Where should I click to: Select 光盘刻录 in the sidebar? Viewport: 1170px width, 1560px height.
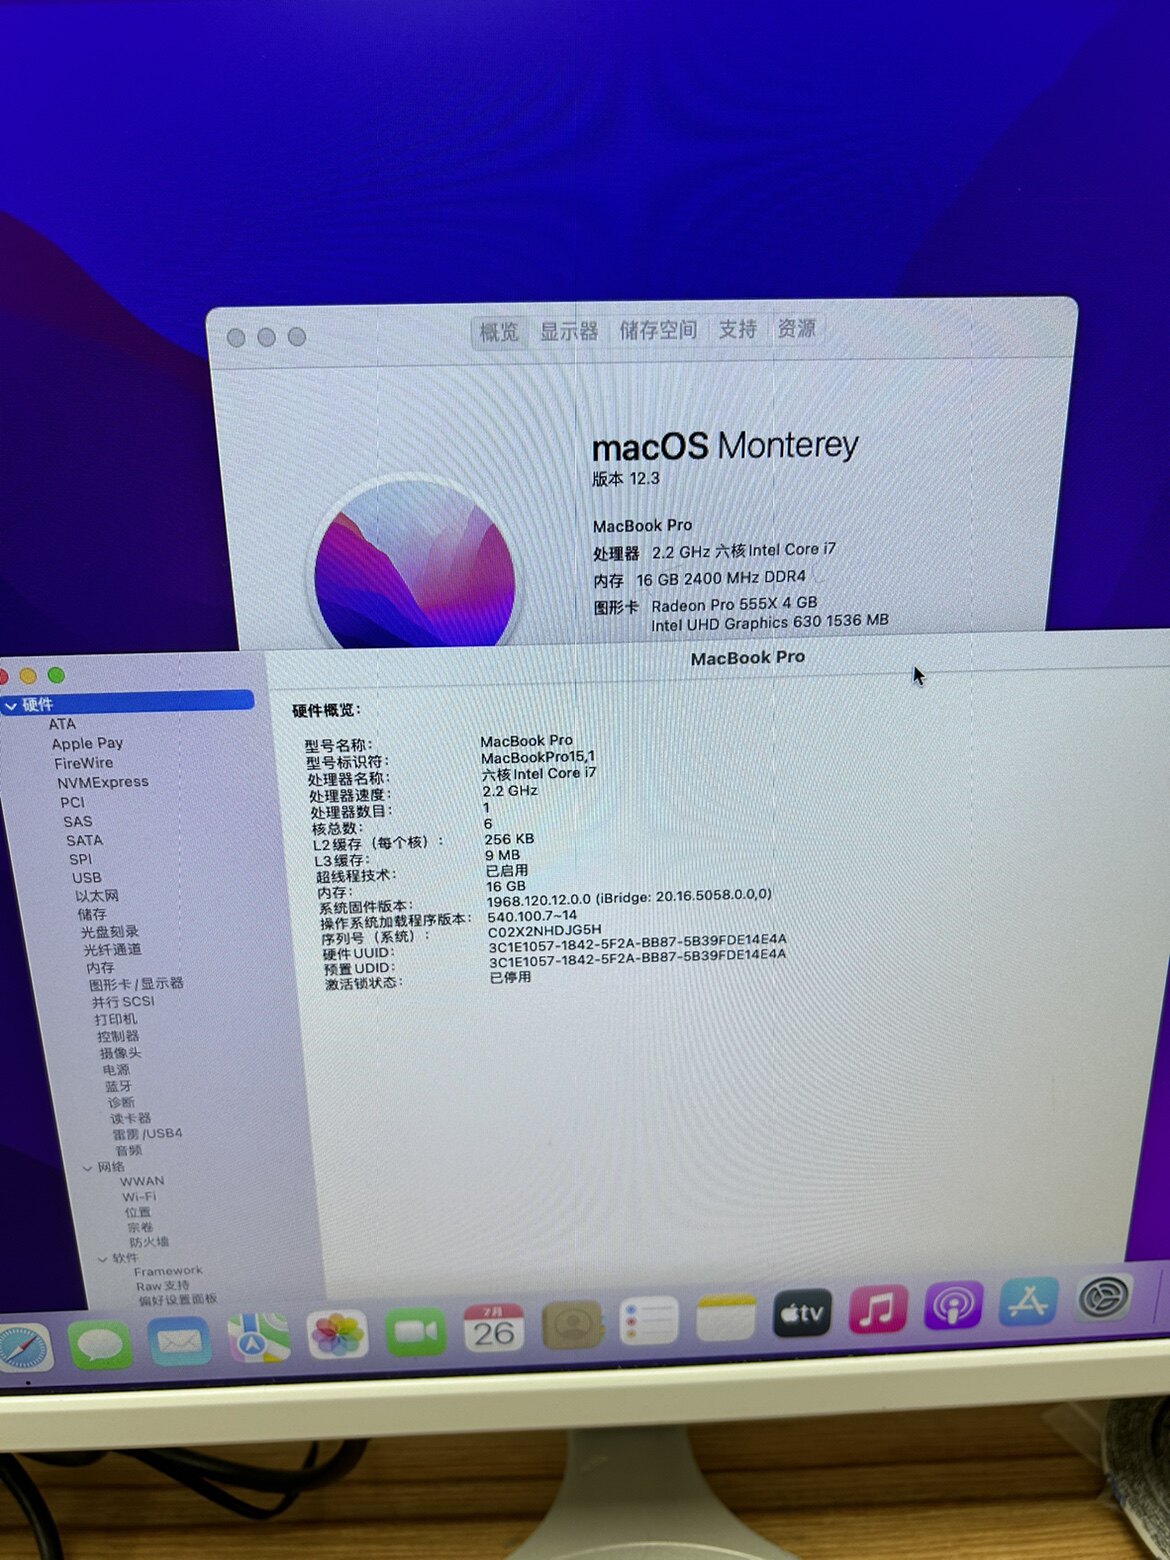[x=109, y=932]
